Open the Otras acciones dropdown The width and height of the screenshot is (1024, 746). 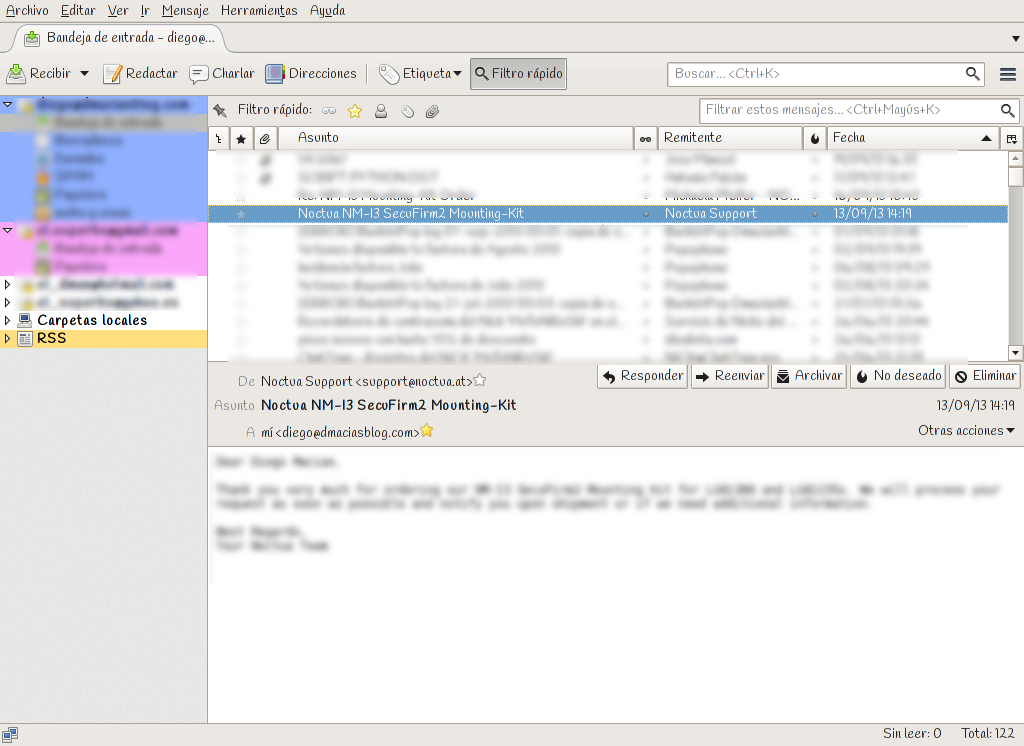[x=966, y=430]
